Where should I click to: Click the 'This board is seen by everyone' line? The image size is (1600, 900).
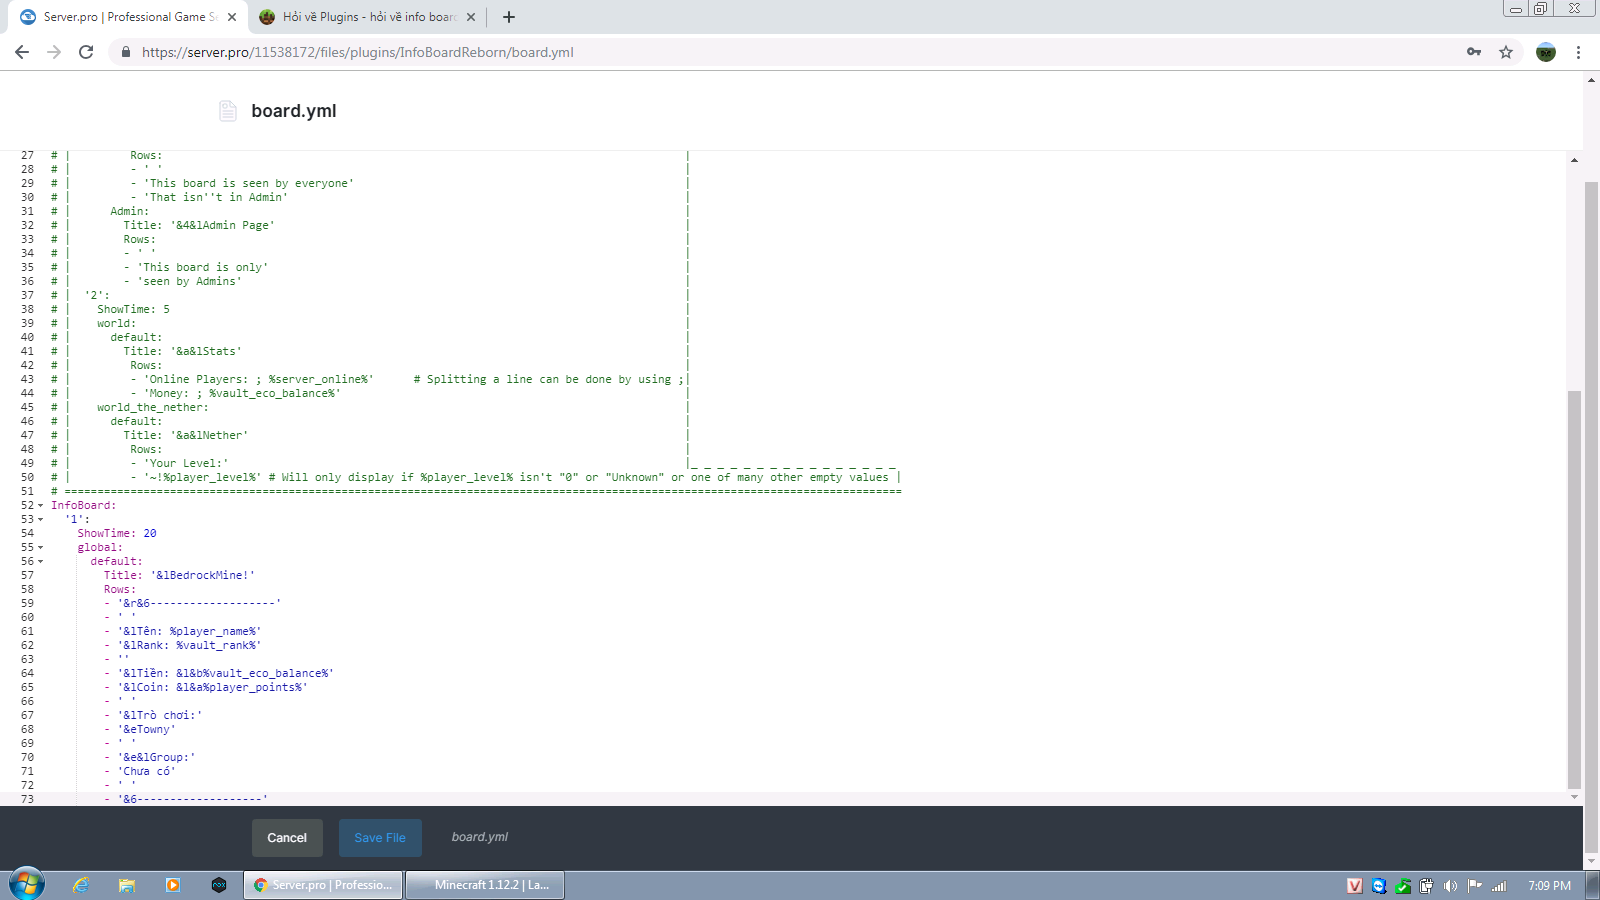click(x=242, y=184)
